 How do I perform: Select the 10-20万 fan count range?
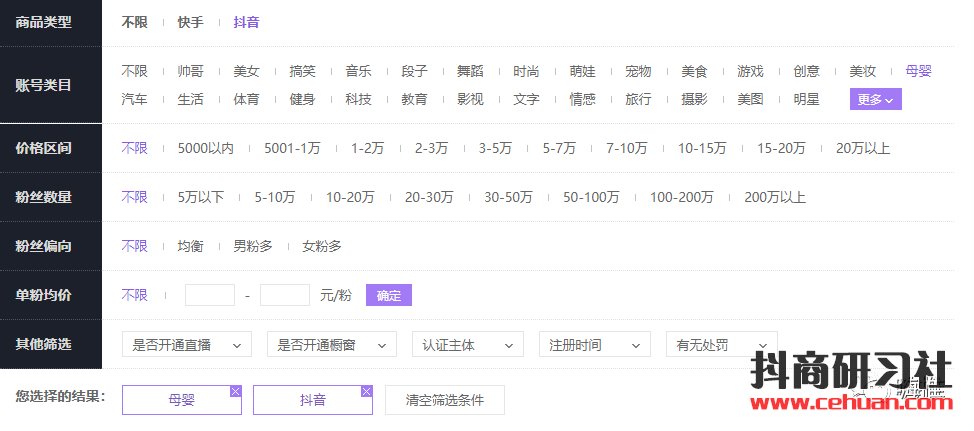350,197
